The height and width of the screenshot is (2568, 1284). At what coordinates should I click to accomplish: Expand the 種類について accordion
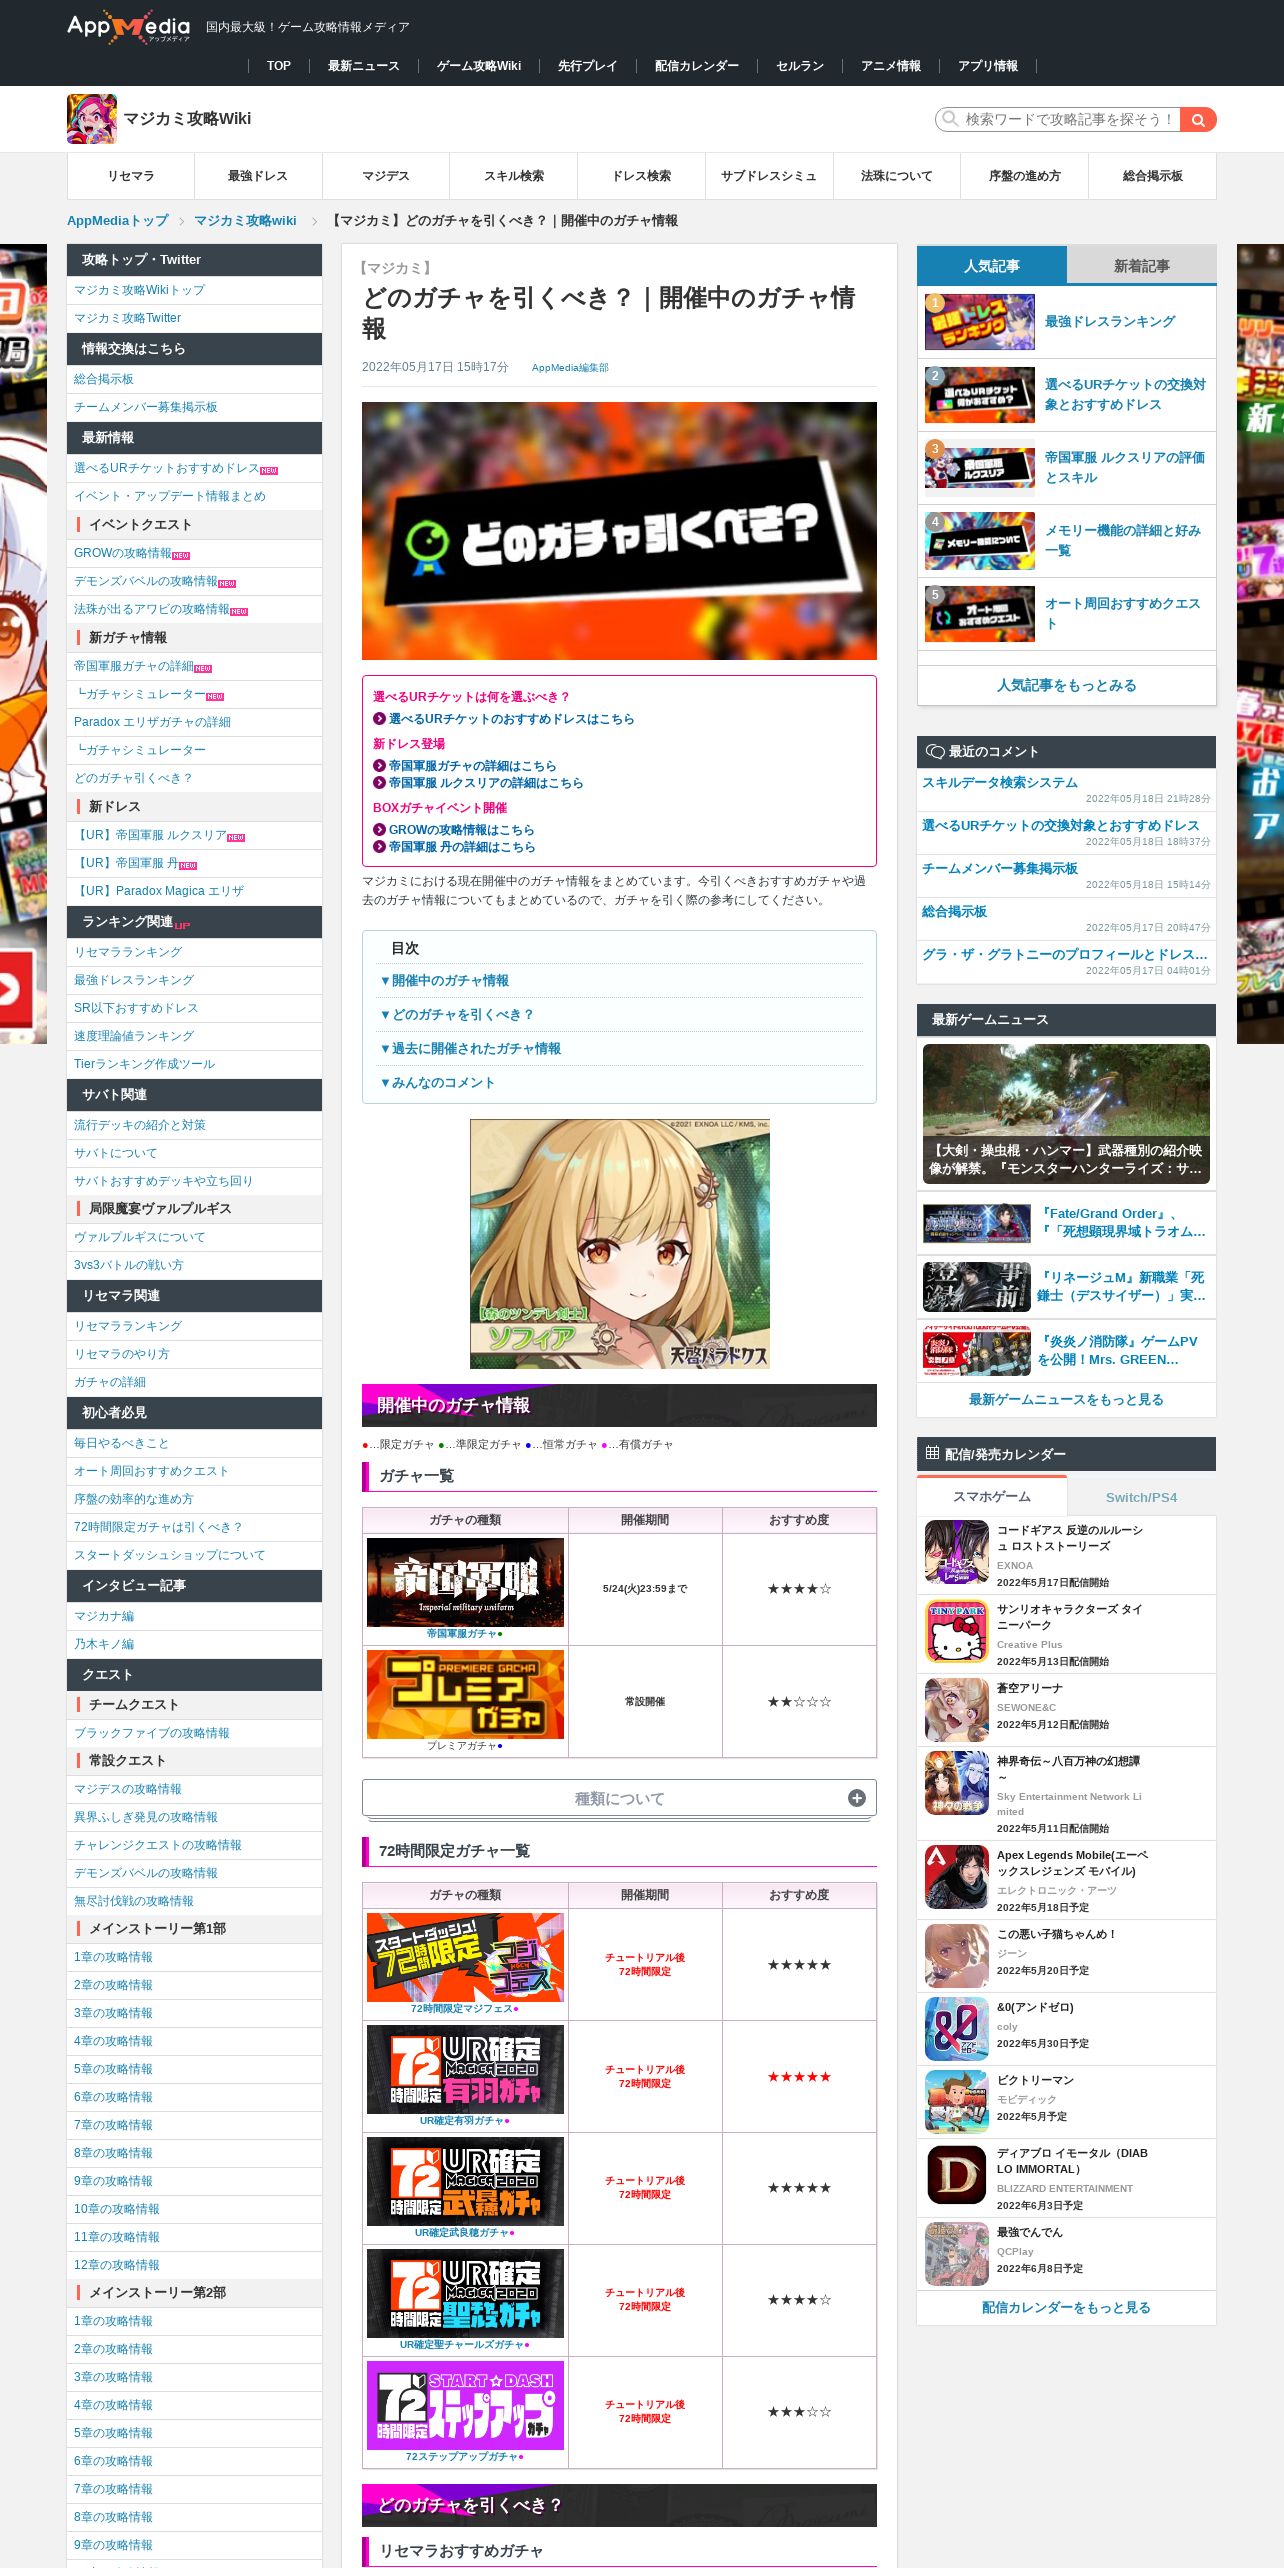pyautogui.click(x=619, y=1798)
